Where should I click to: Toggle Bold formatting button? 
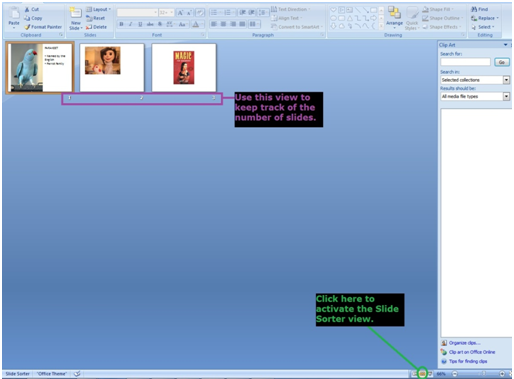pyautogui.click(x=121, y=24)
